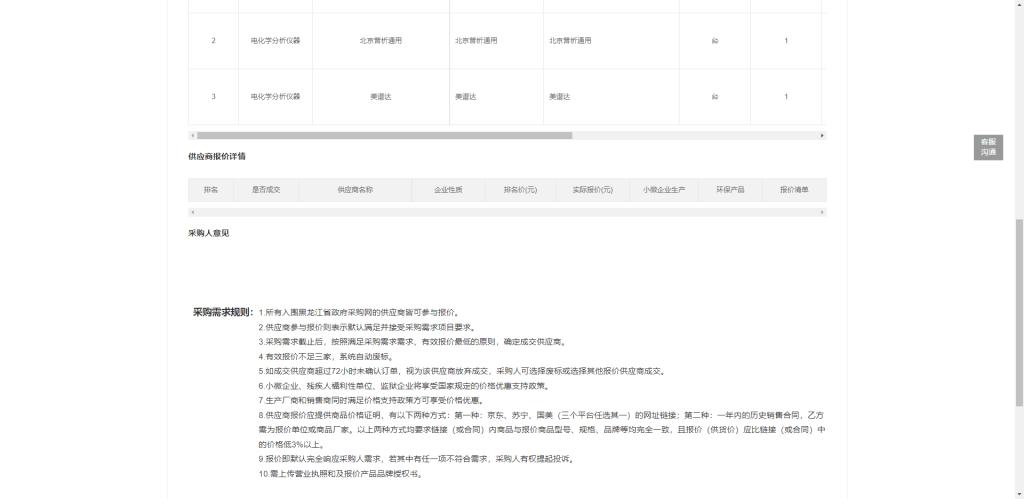
Task: Select the 小微企业生产 column header
Action: point(664,190)
